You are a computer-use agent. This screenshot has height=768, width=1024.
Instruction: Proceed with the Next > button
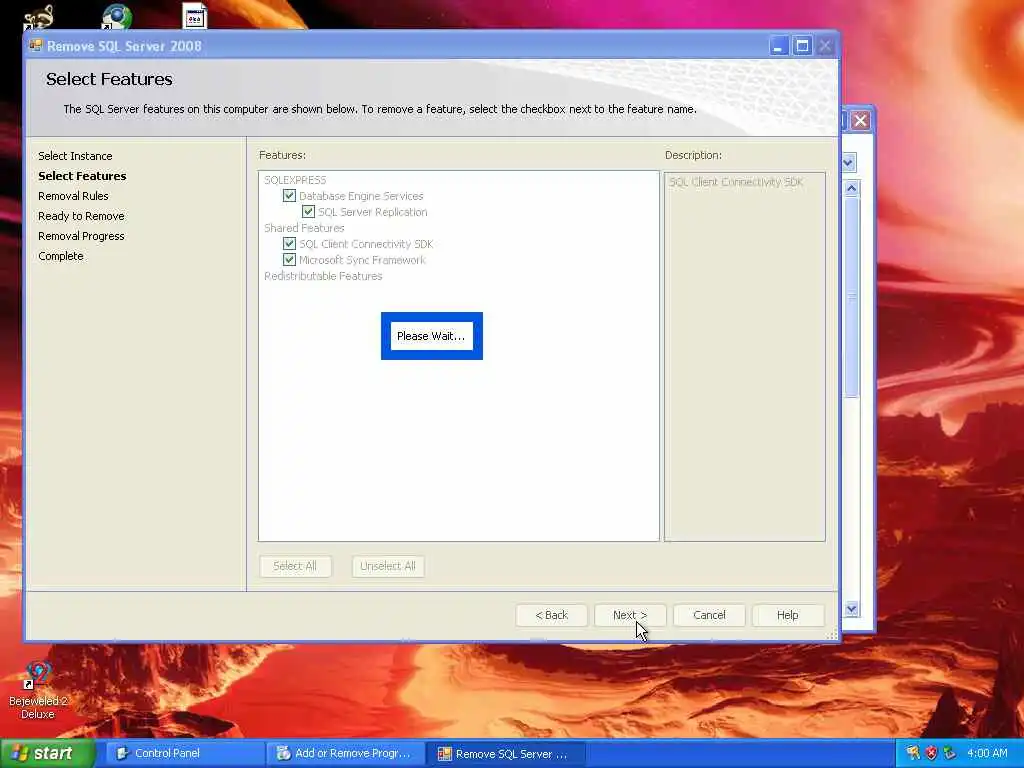(630, 615)
